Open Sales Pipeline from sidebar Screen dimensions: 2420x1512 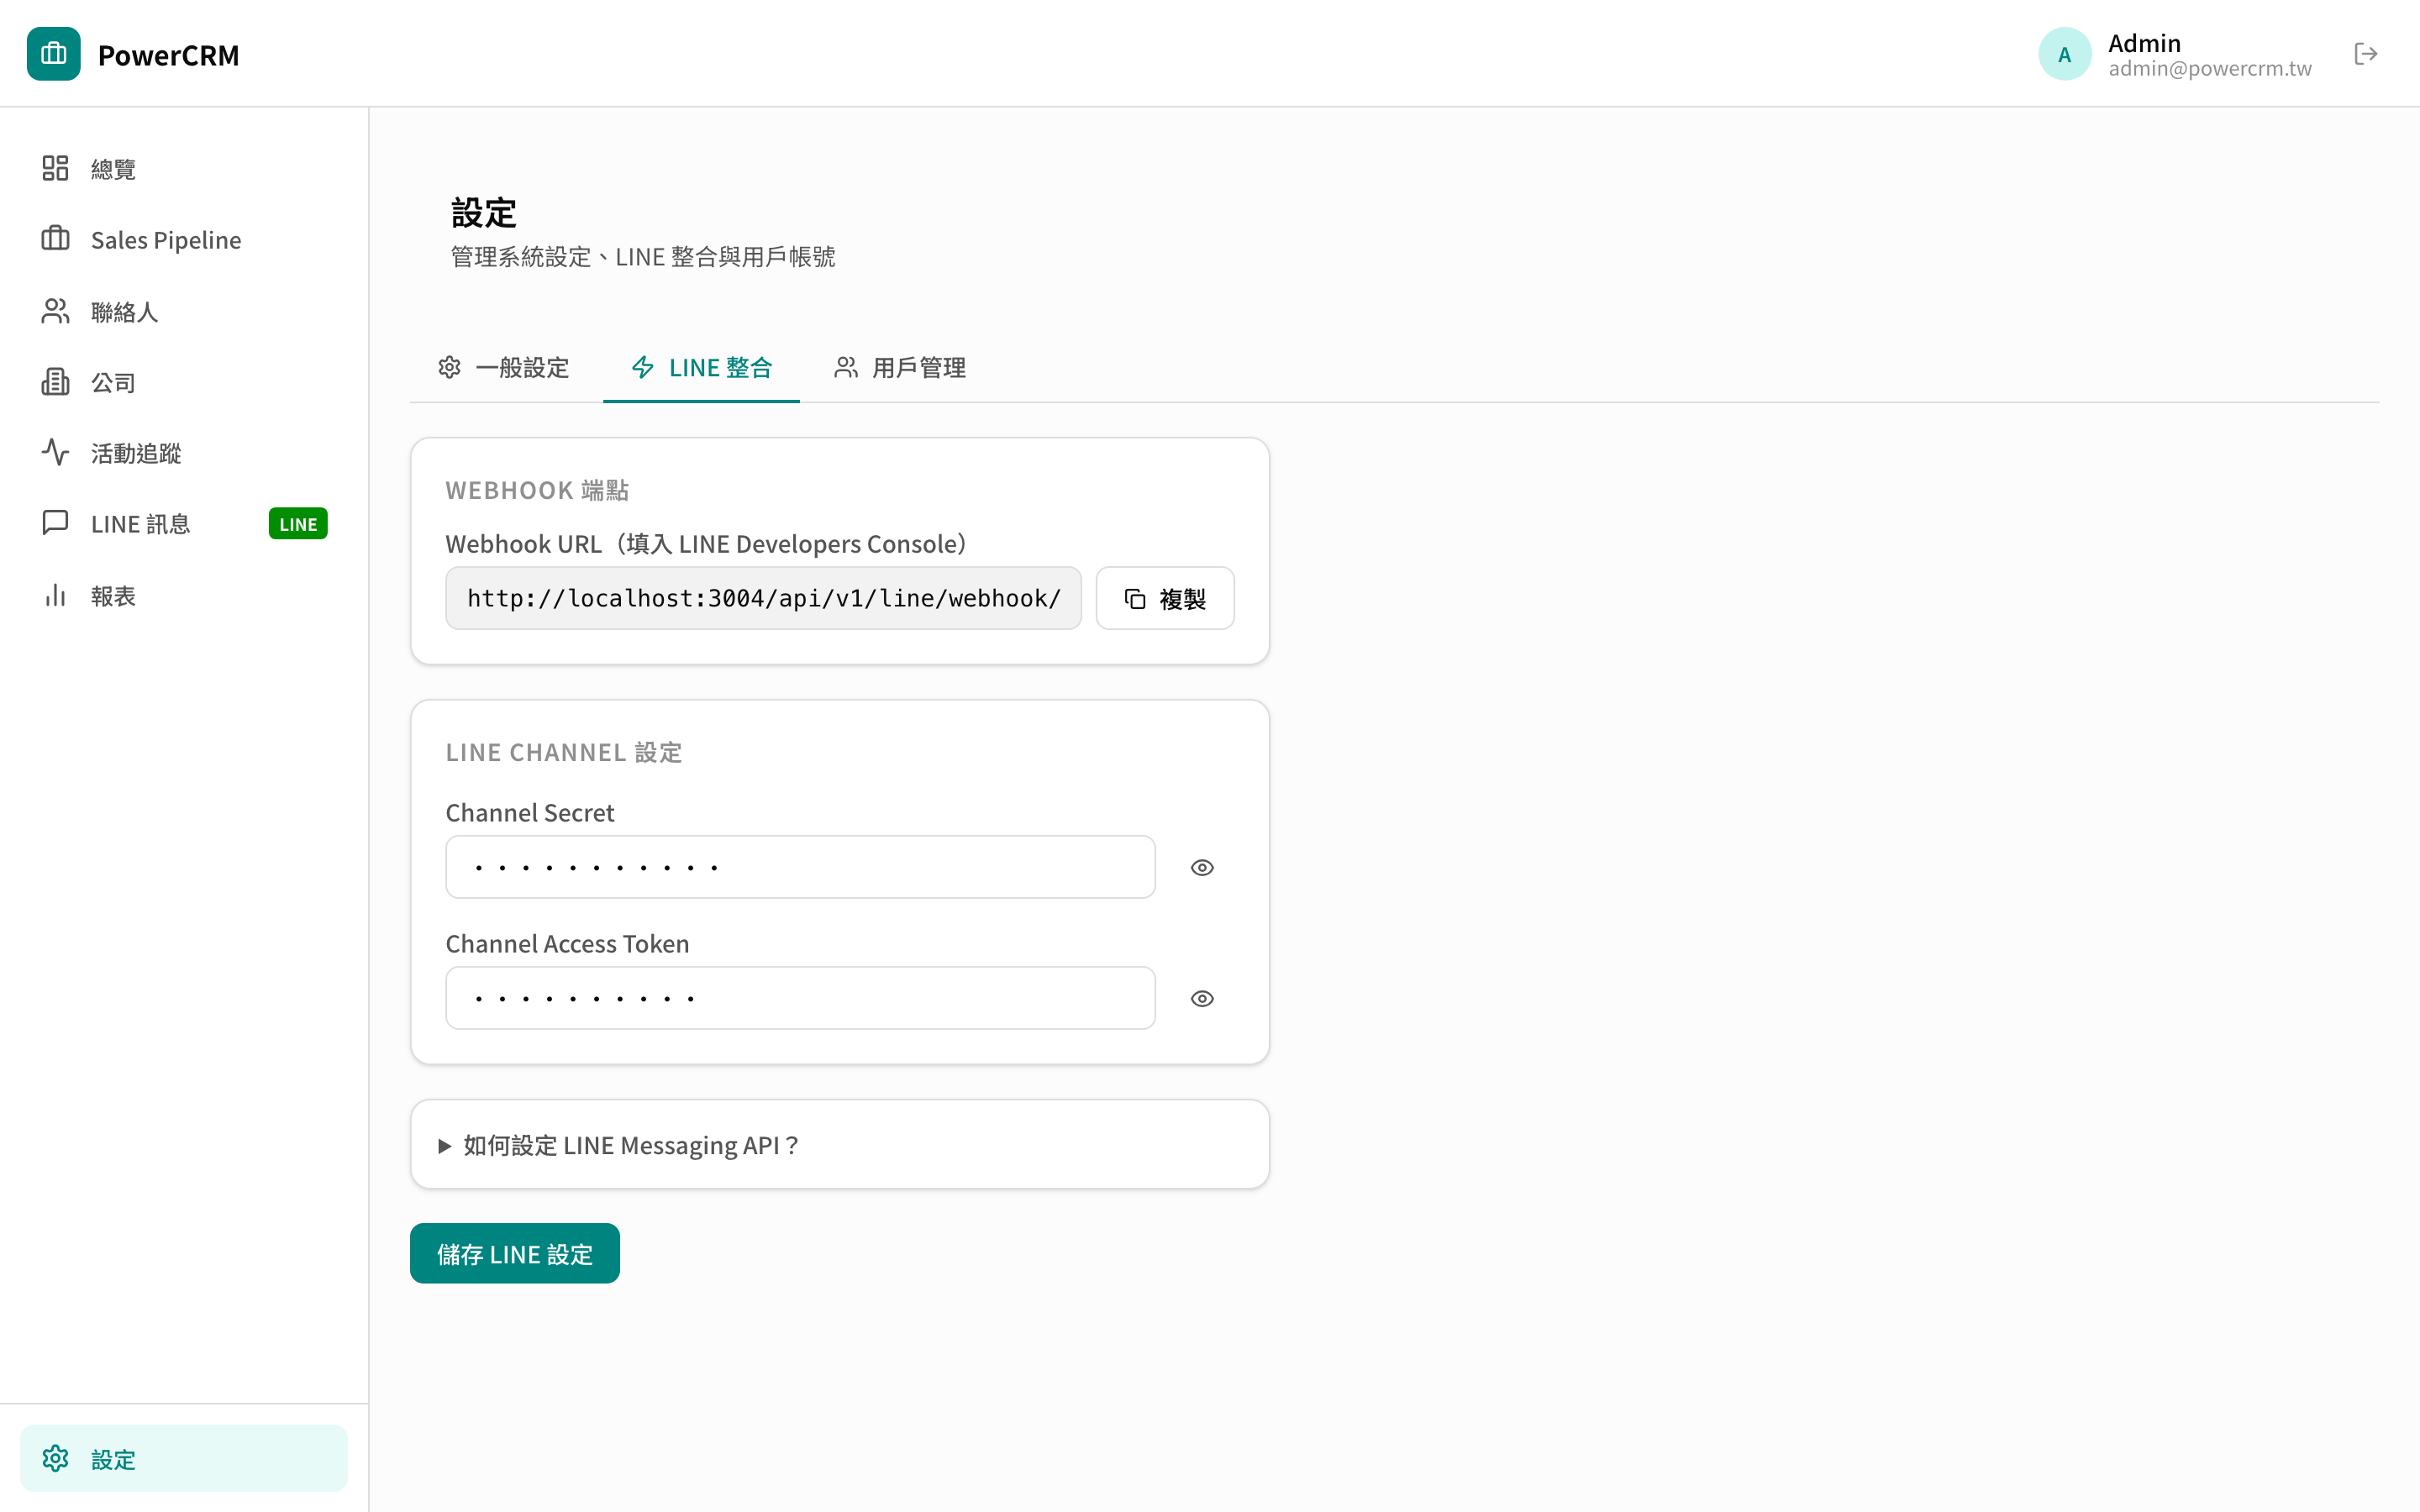[165, 240]
